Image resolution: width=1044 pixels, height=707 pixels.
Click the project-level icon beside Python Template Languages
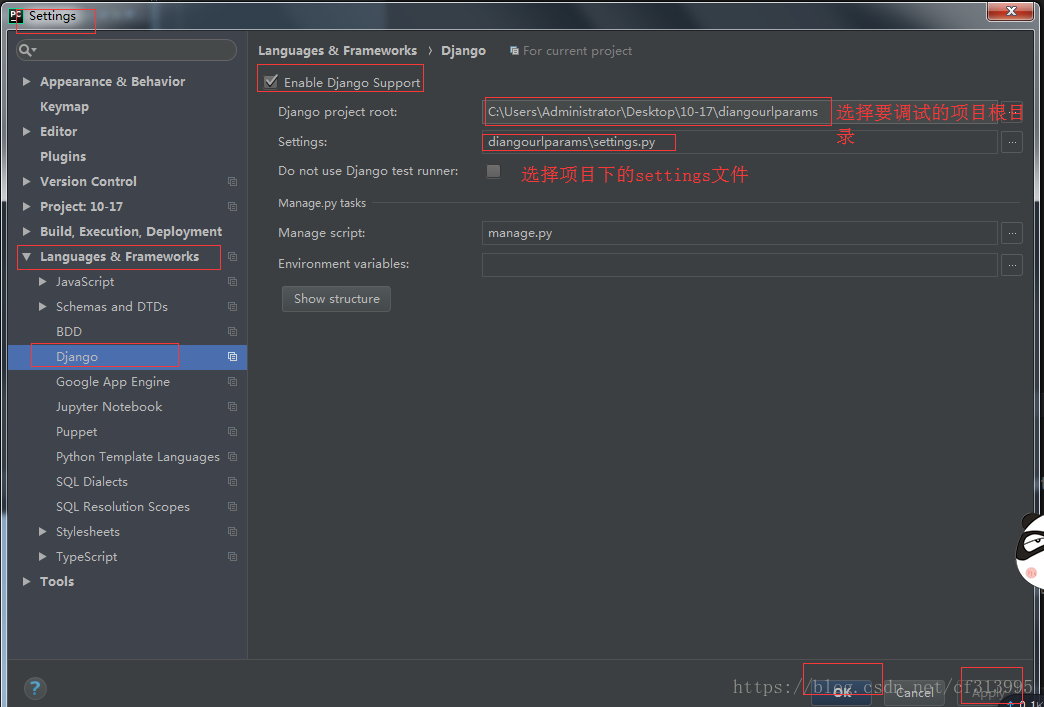click(232, 457)
